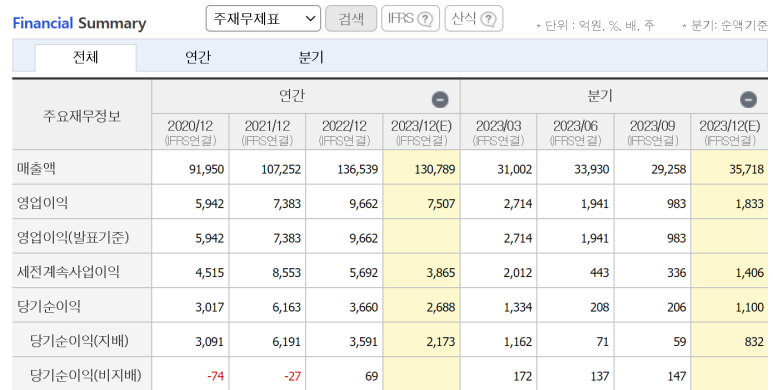The image size is (773, 390).
Task: Select pre-tax profit value 4,515
Action: tap(210, 273)
